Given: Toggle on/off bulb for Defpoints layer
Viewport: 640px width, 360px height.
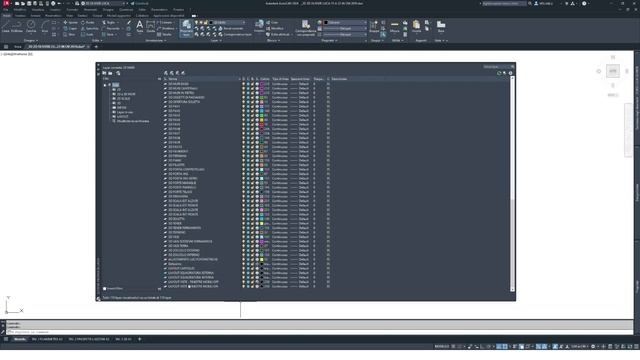Looking at the screenshot, I should tap(244, 264).
